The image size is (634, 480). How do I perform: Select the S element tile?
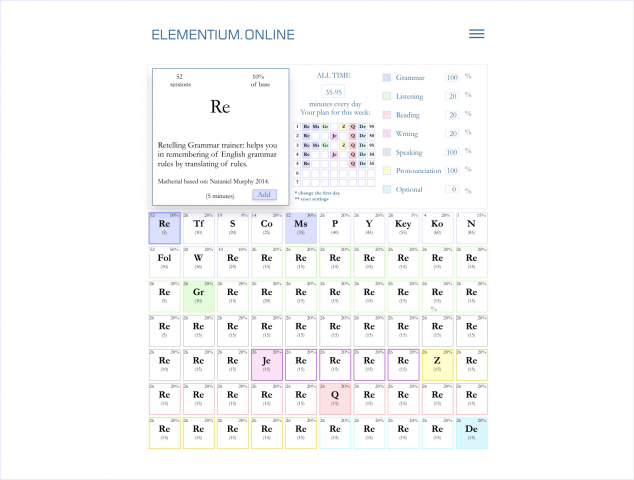point(232,228)
